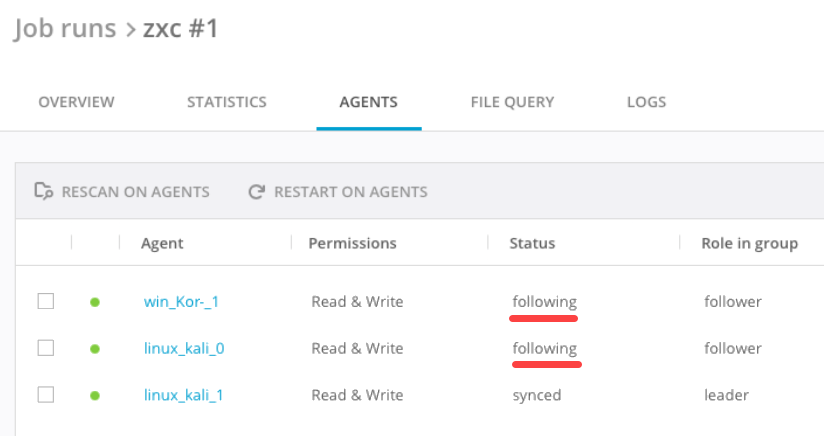Open the linux_kali_1 agent link
824x436 pixels.
pos(183,395)
